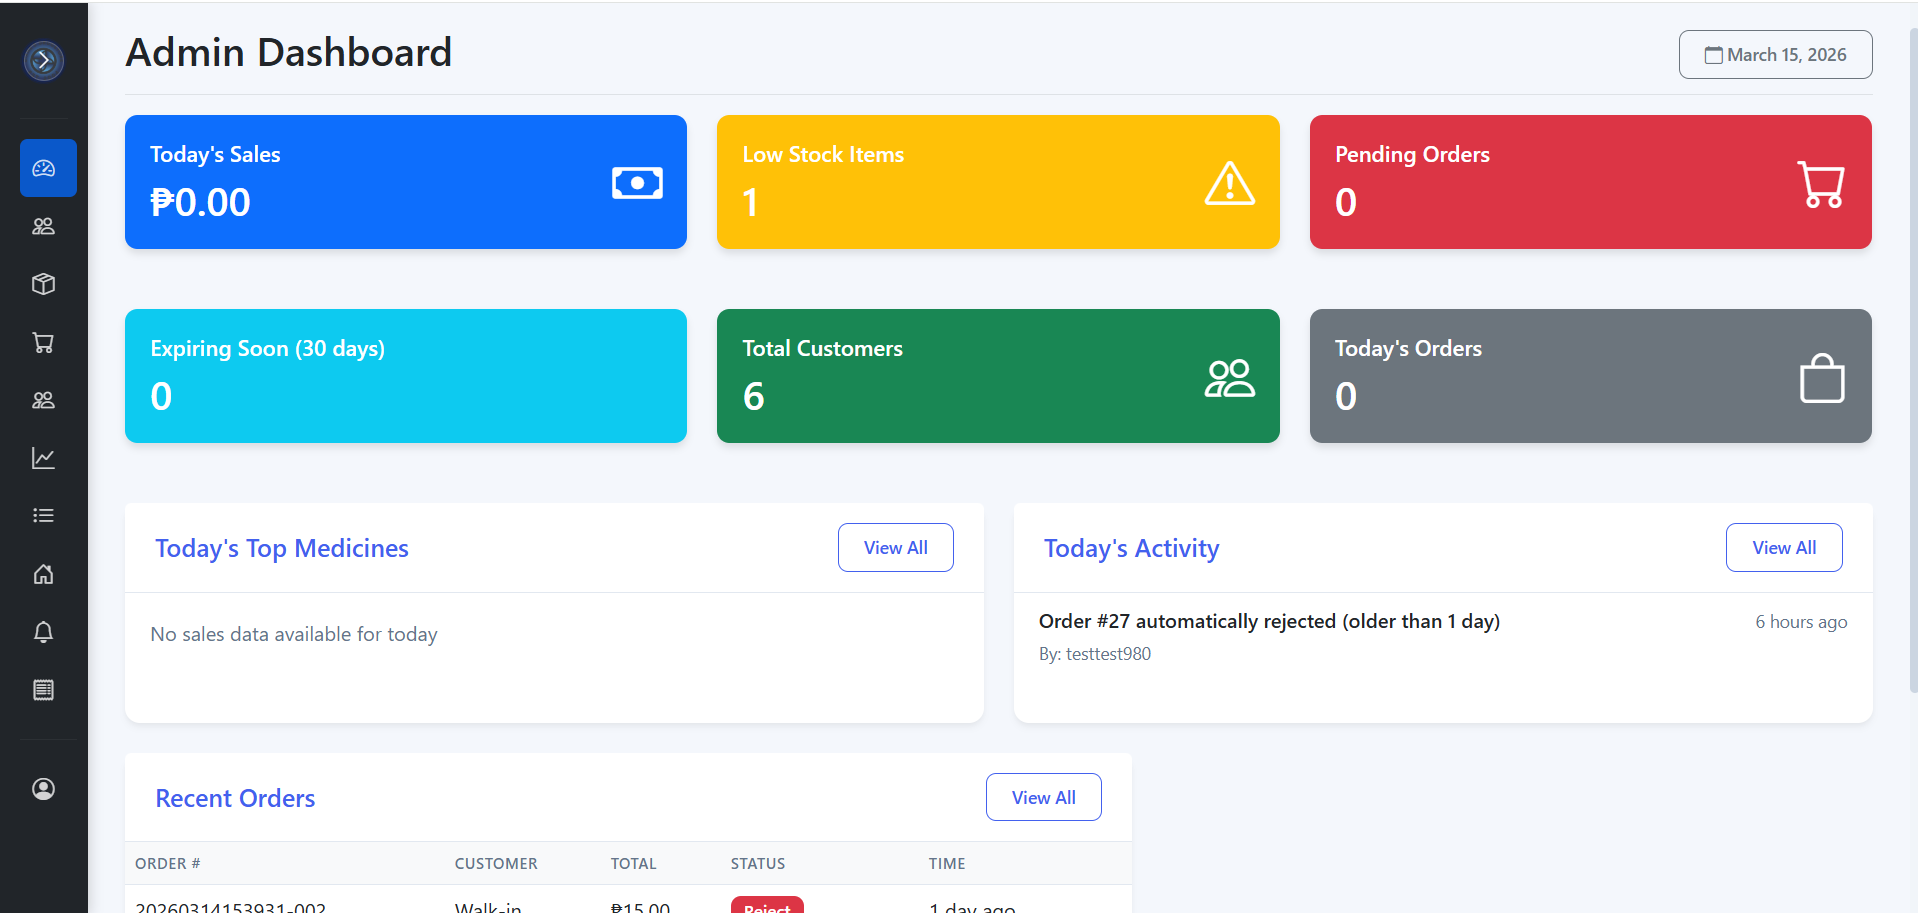Image resolution: width=1918 pixels, height=913 pixels.
Task: Click the second users group sidebar icon
Action: click(x=44, y=400)
